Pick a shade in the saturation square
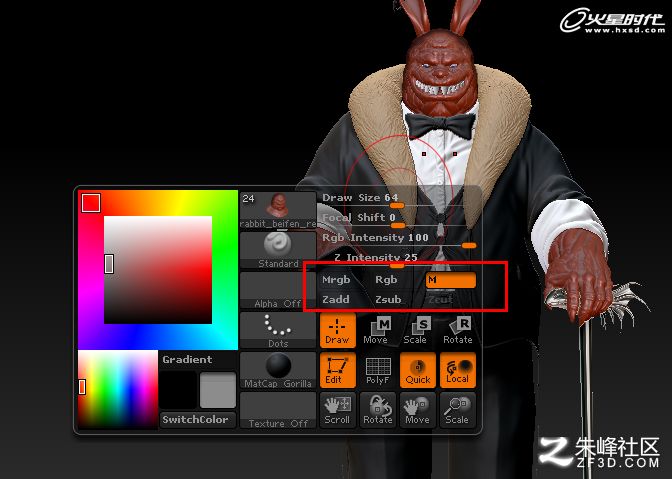 tap(158, 270)
